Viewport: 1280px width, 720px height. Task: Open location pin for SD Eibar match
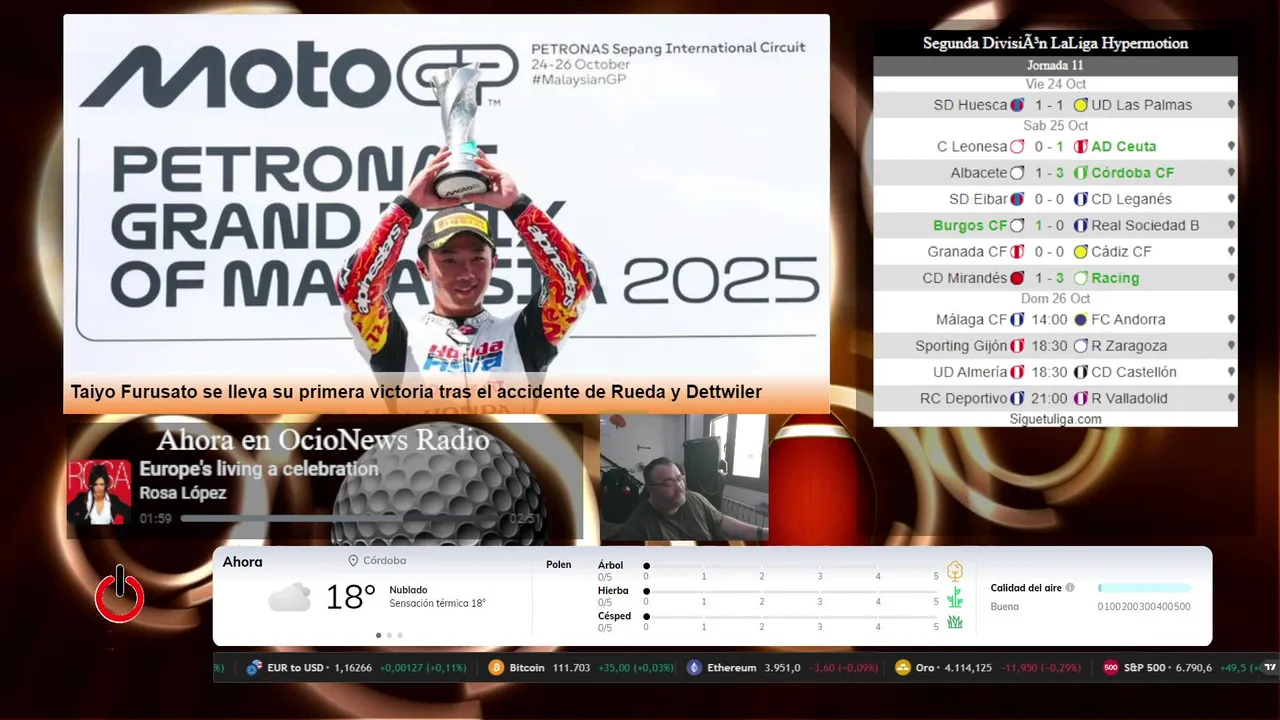[1231, 199]
